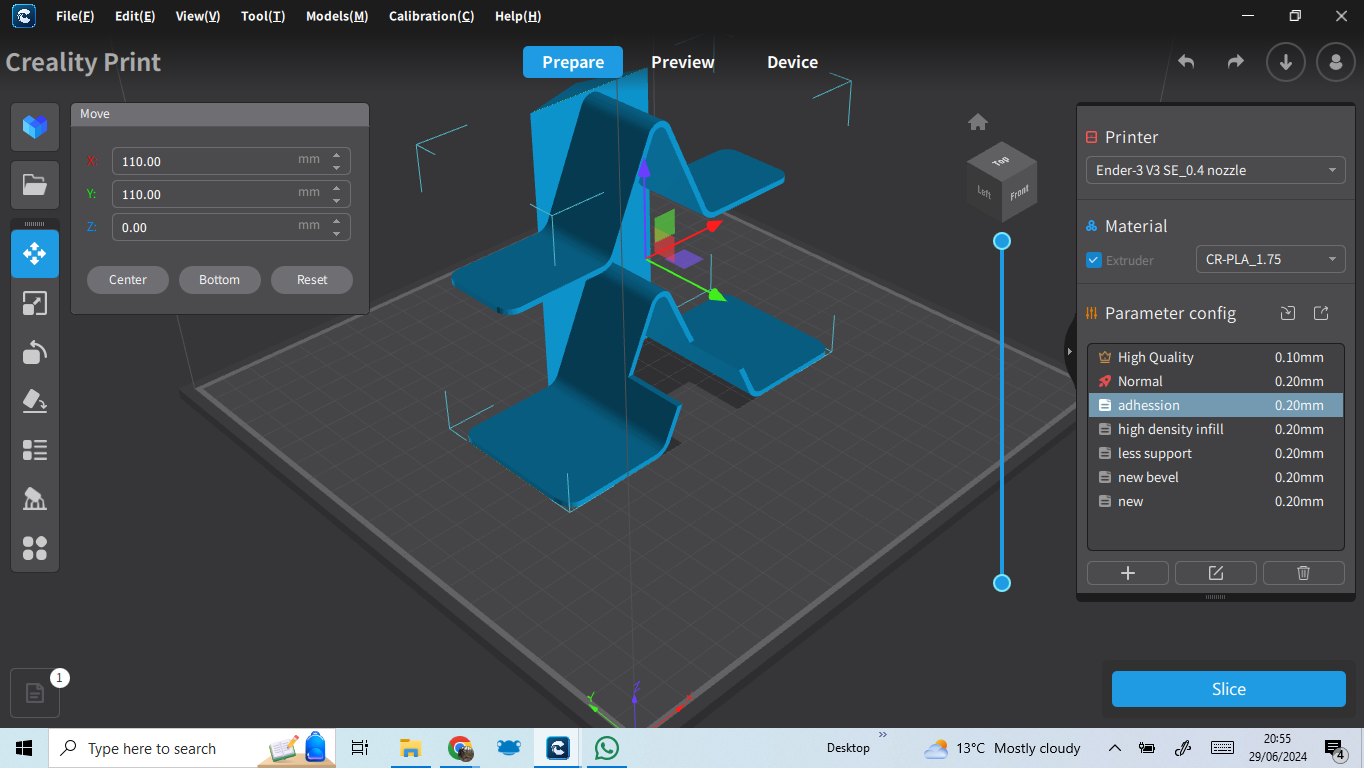Select the lay-flat face tool icon

(35, 401)
